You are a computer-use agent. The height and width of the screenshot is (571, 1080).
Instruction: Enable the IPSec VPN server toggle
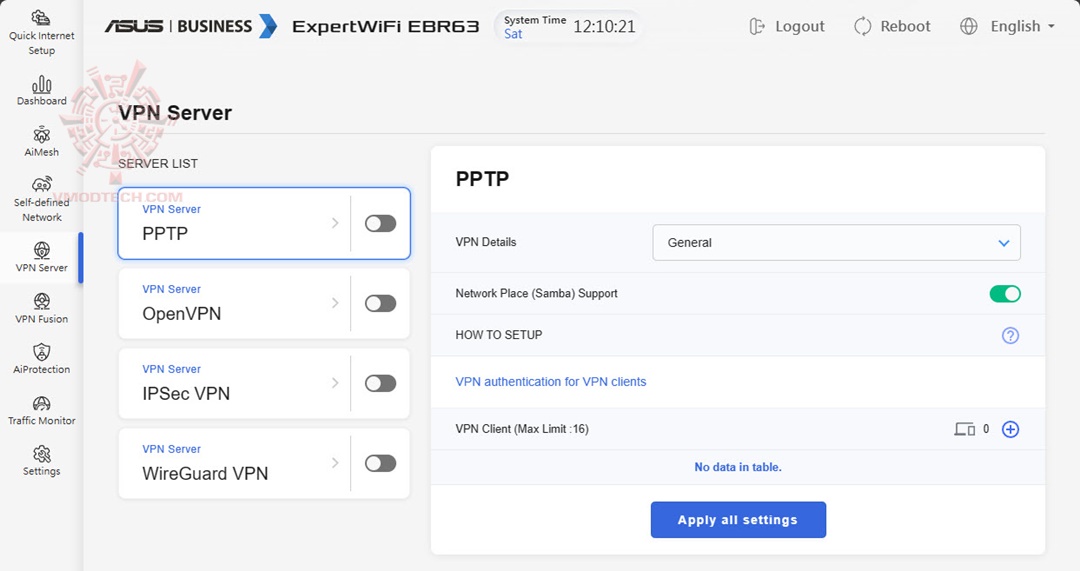tap(380, 383)
